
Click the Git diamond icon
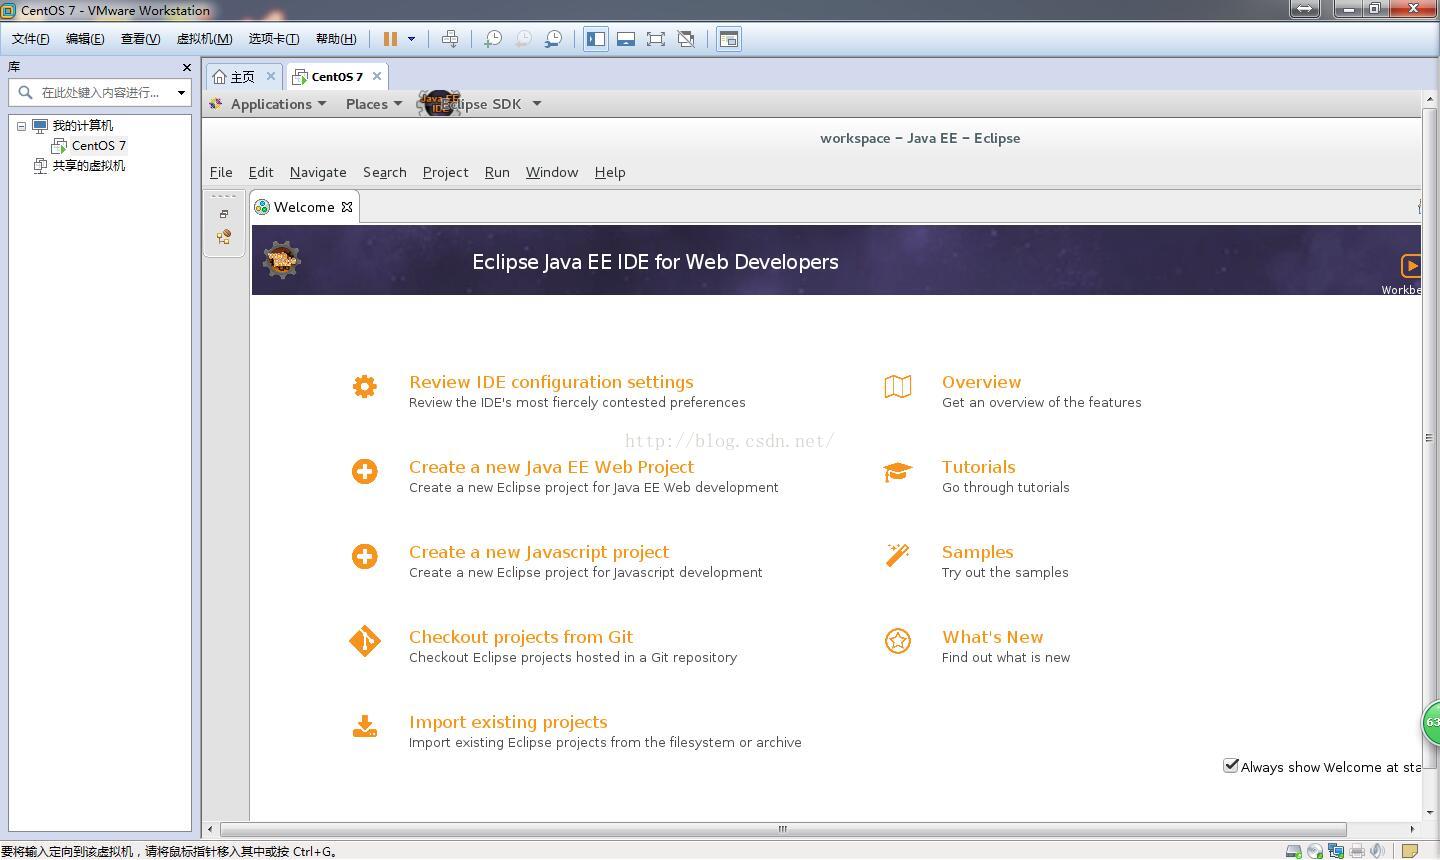pos(365,641)
